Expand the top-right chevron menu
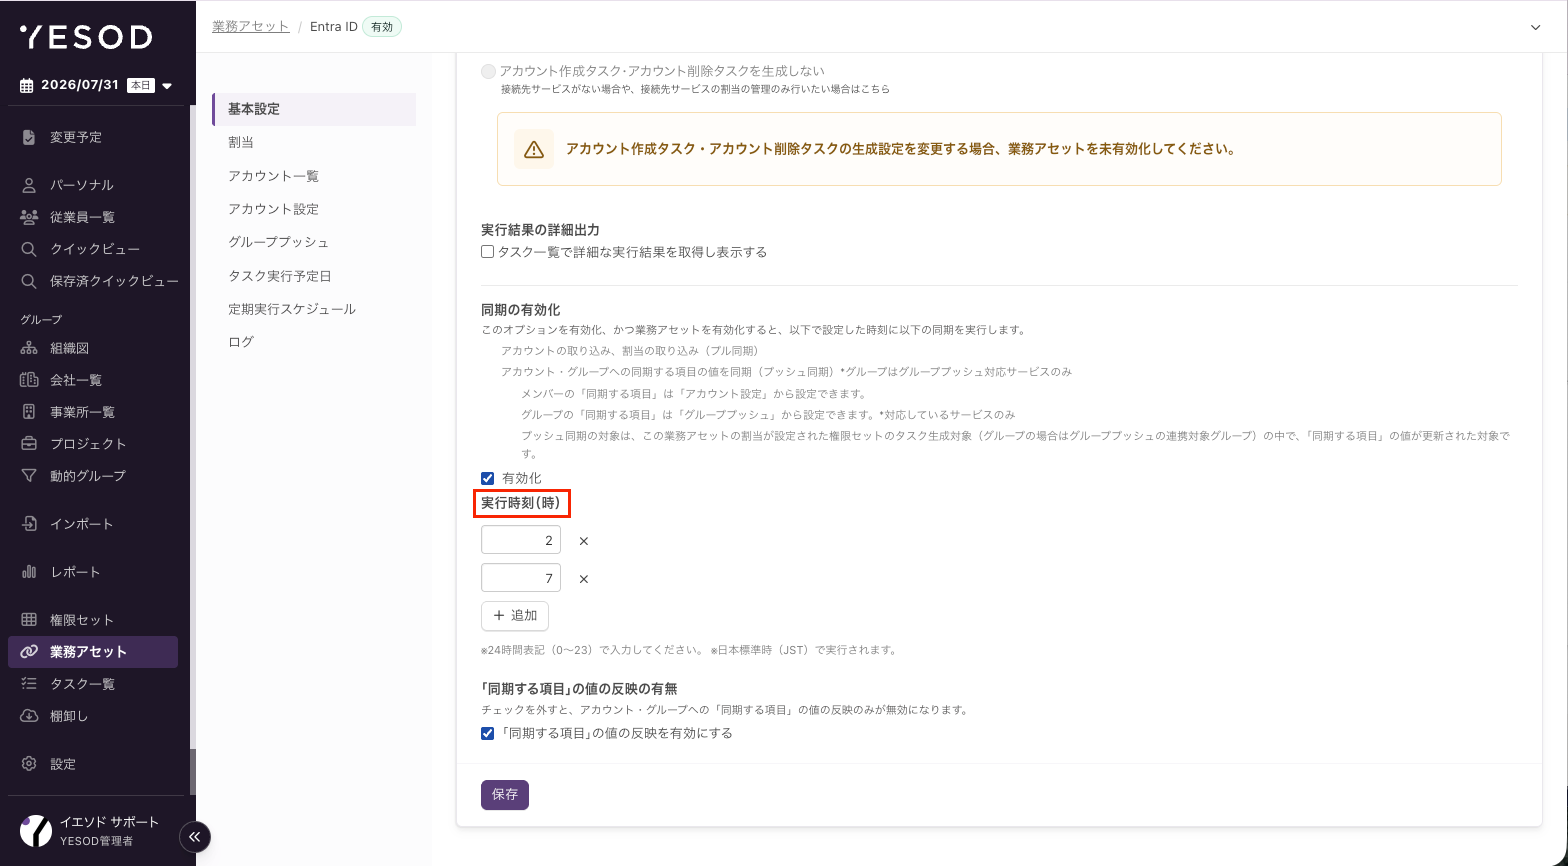Viewport: 1568px width, 866px height. [1536, 27]
